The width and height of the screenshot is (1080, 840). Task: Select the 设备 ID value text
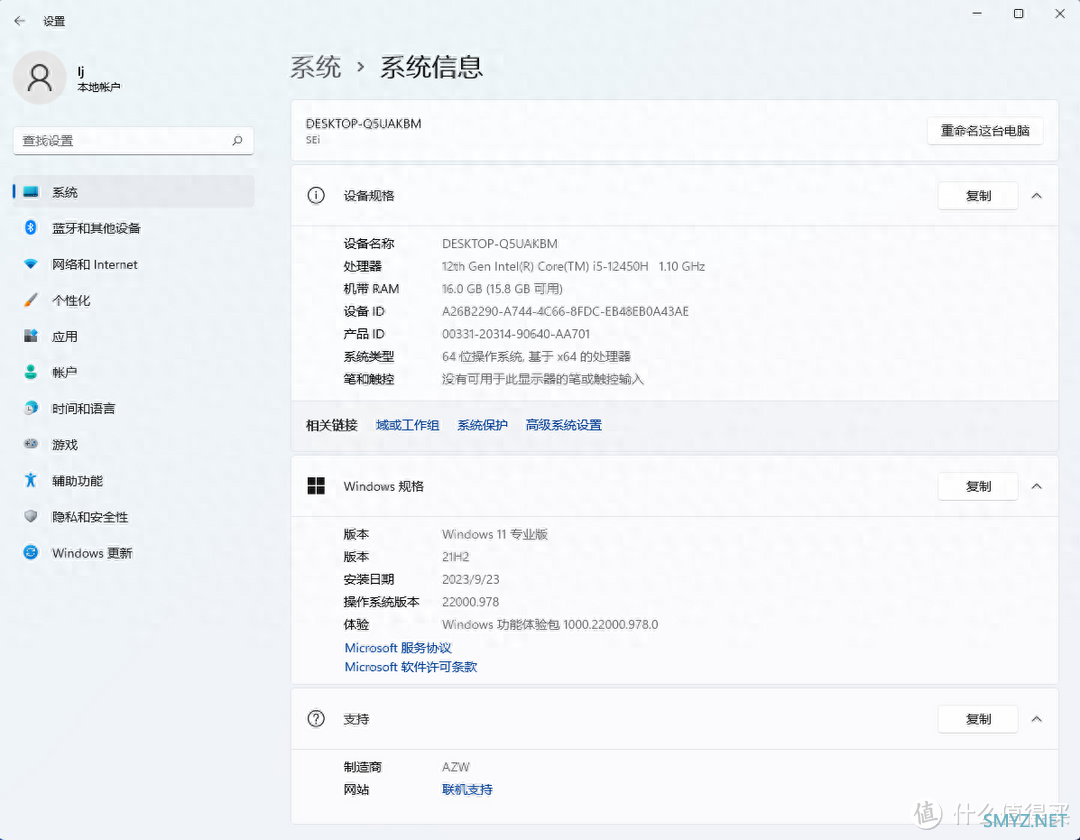tap(565, 311)
